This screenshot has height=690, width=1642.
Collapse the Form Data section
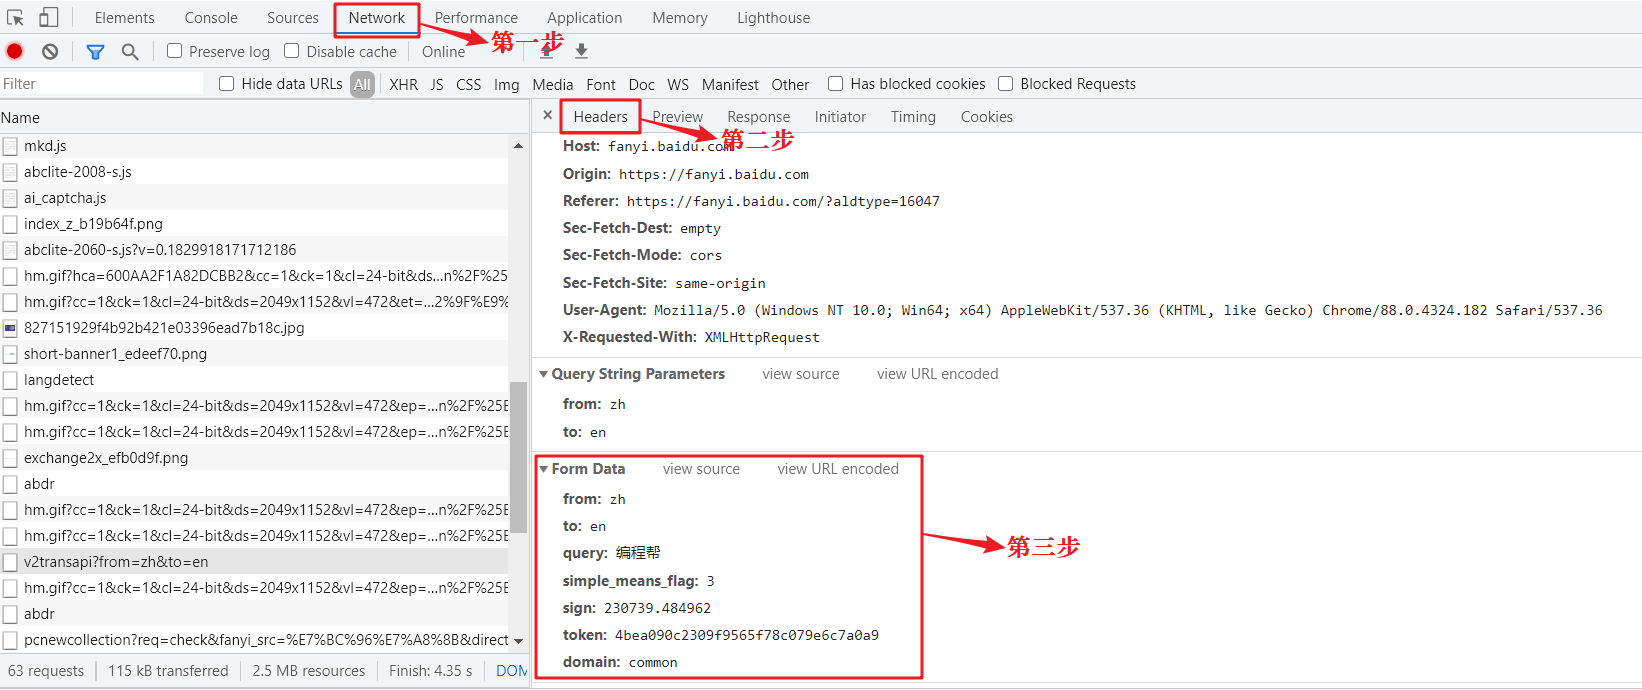point(544,469)
